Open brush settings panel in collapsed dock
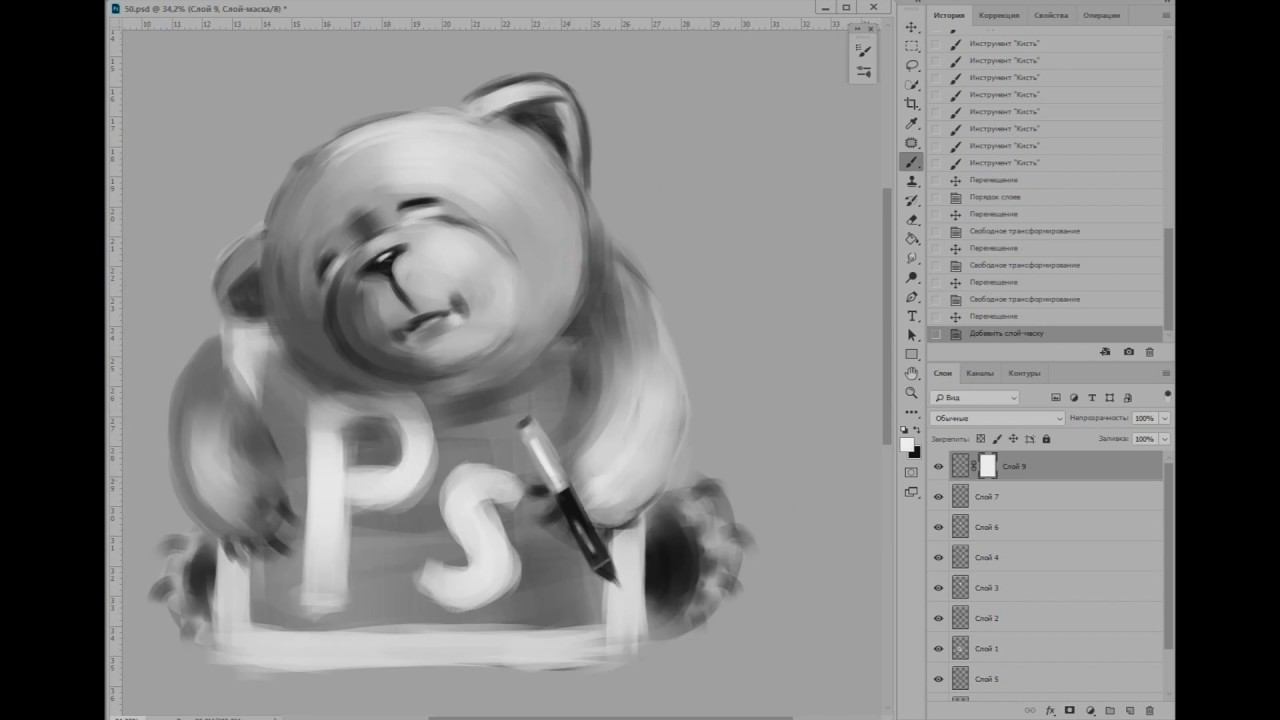This screenshot has width=1280, height=720. (864, 51)
